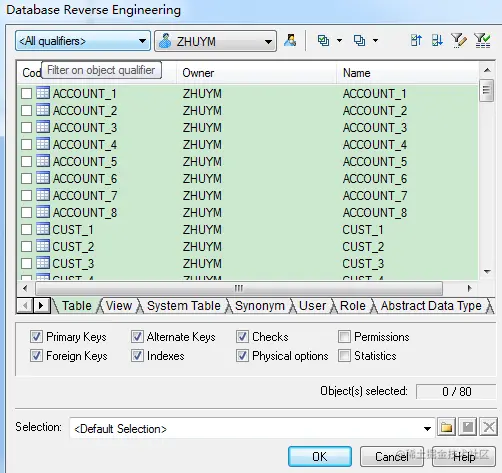Screen dimensions: 502x473
Task: Enable the Statistics checkbox
Action: [344, 356]
